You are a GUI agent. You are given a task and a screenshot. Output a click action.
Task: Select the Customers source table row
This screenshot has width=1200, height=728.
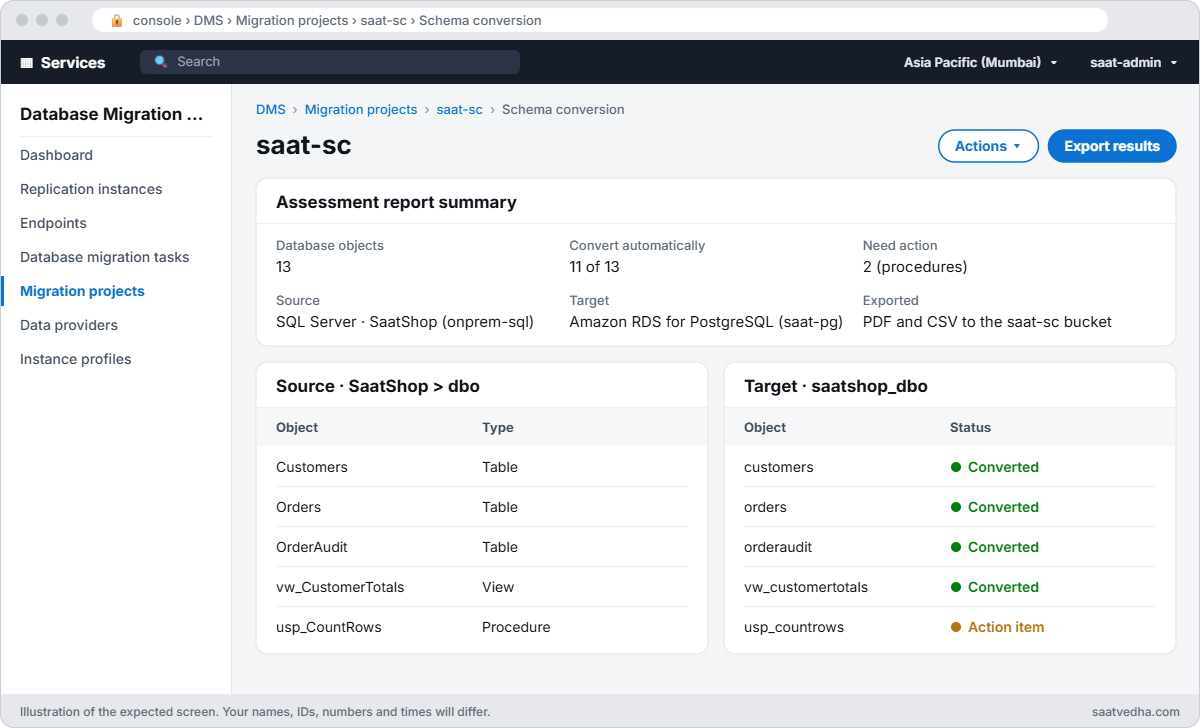(x=482, y=467)
